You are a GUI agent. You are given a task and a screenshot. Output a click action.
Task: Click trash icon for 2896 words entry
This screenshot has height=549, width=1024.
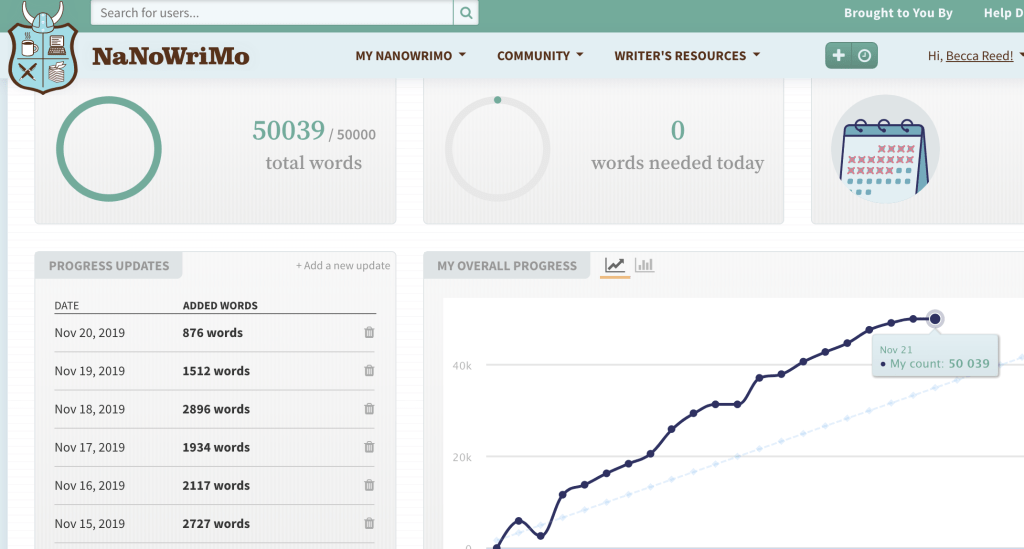[x=369, y=409]
